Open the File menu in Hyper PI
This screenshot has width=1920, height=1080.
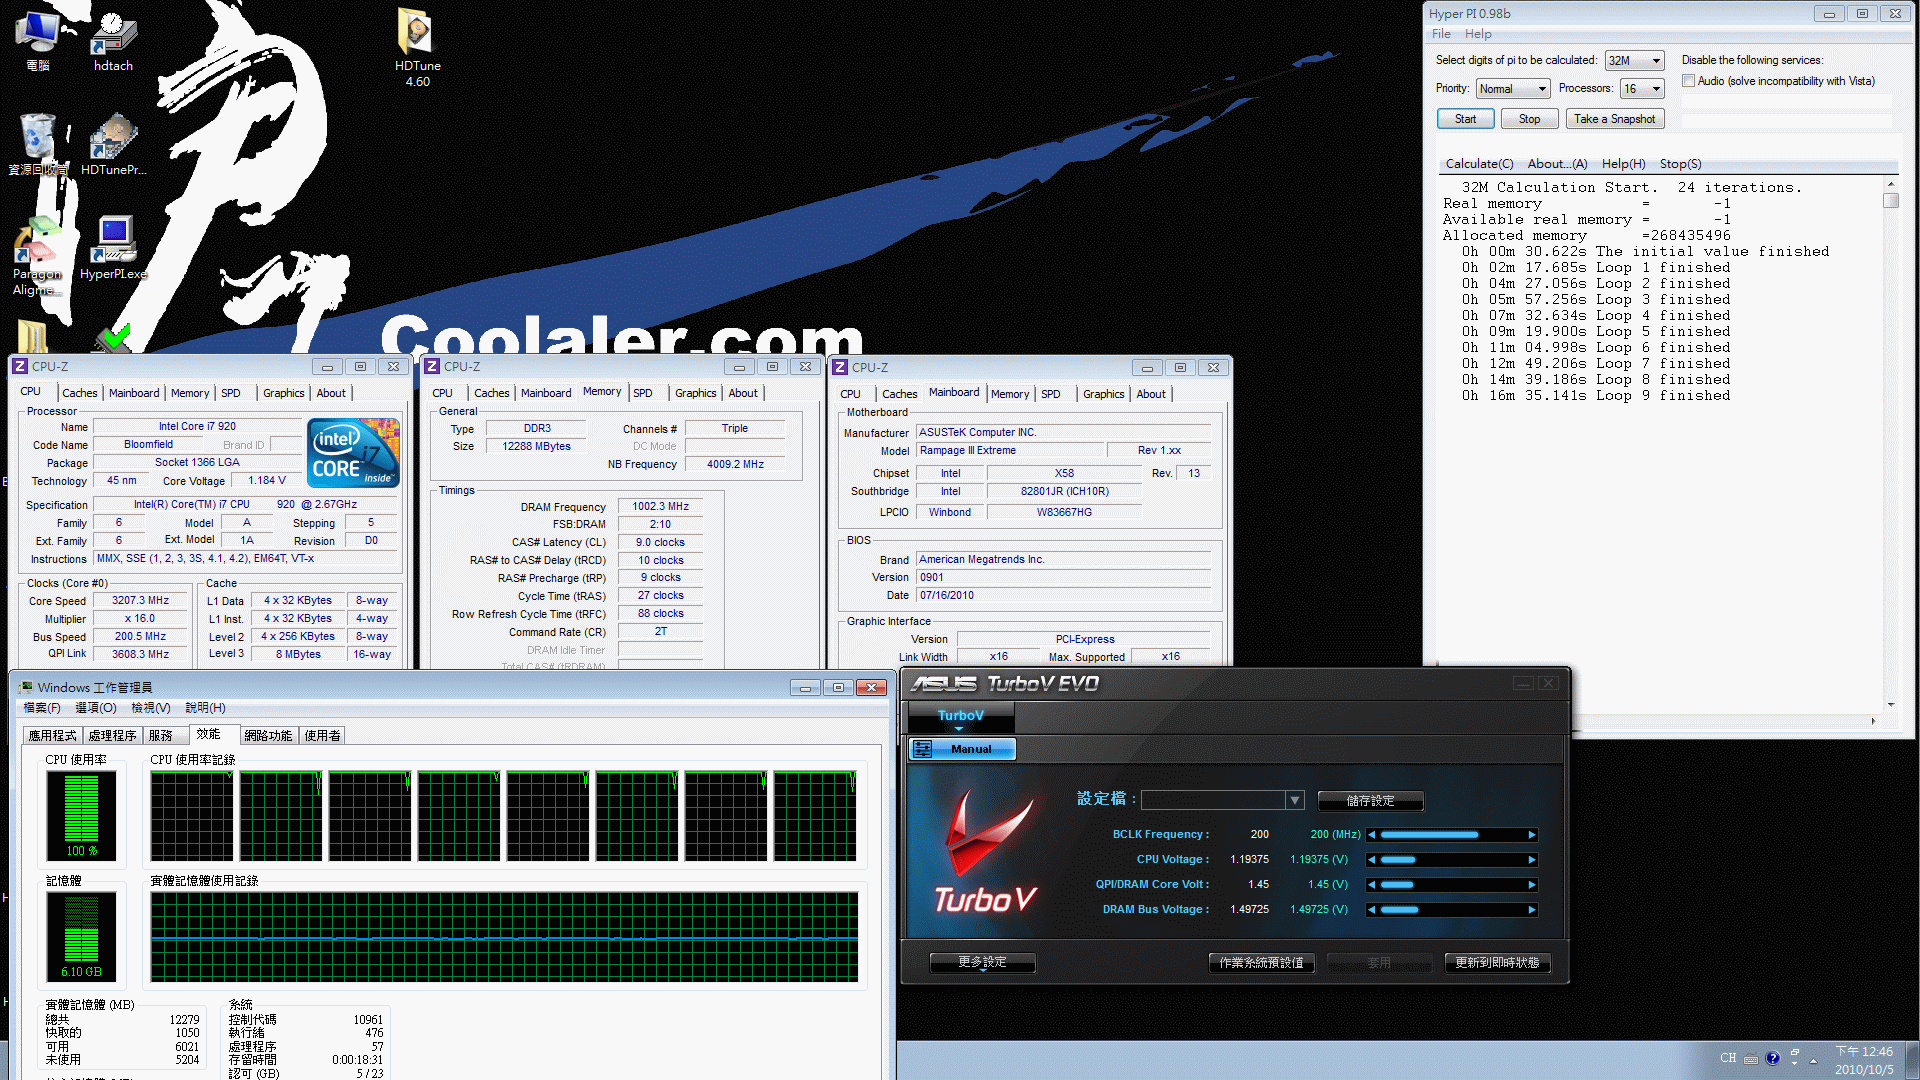coord(1441,34)
